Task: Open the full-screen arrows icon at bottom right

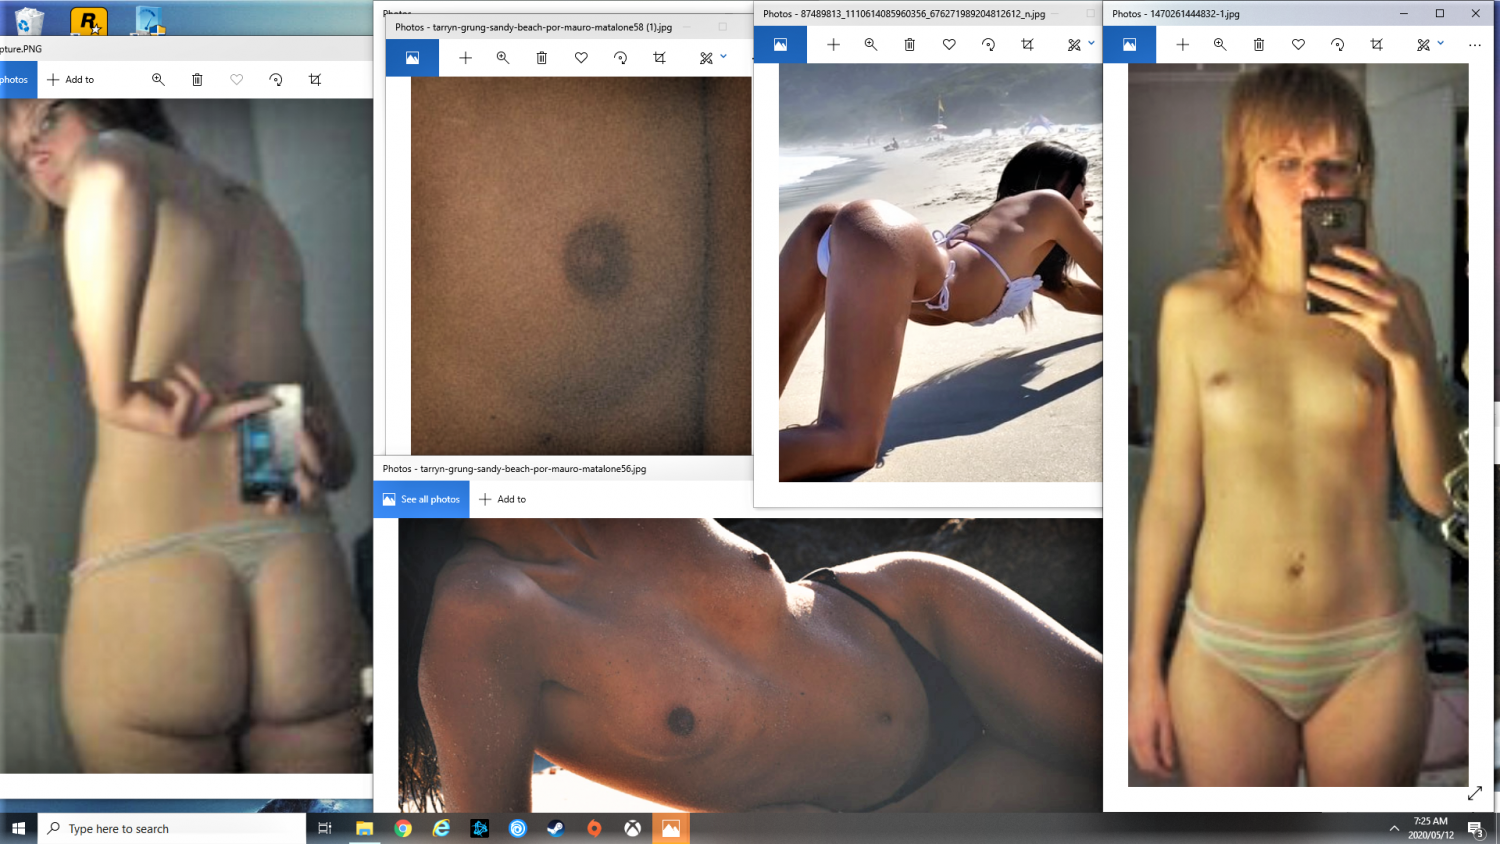Action: (x=1475, y=793)
